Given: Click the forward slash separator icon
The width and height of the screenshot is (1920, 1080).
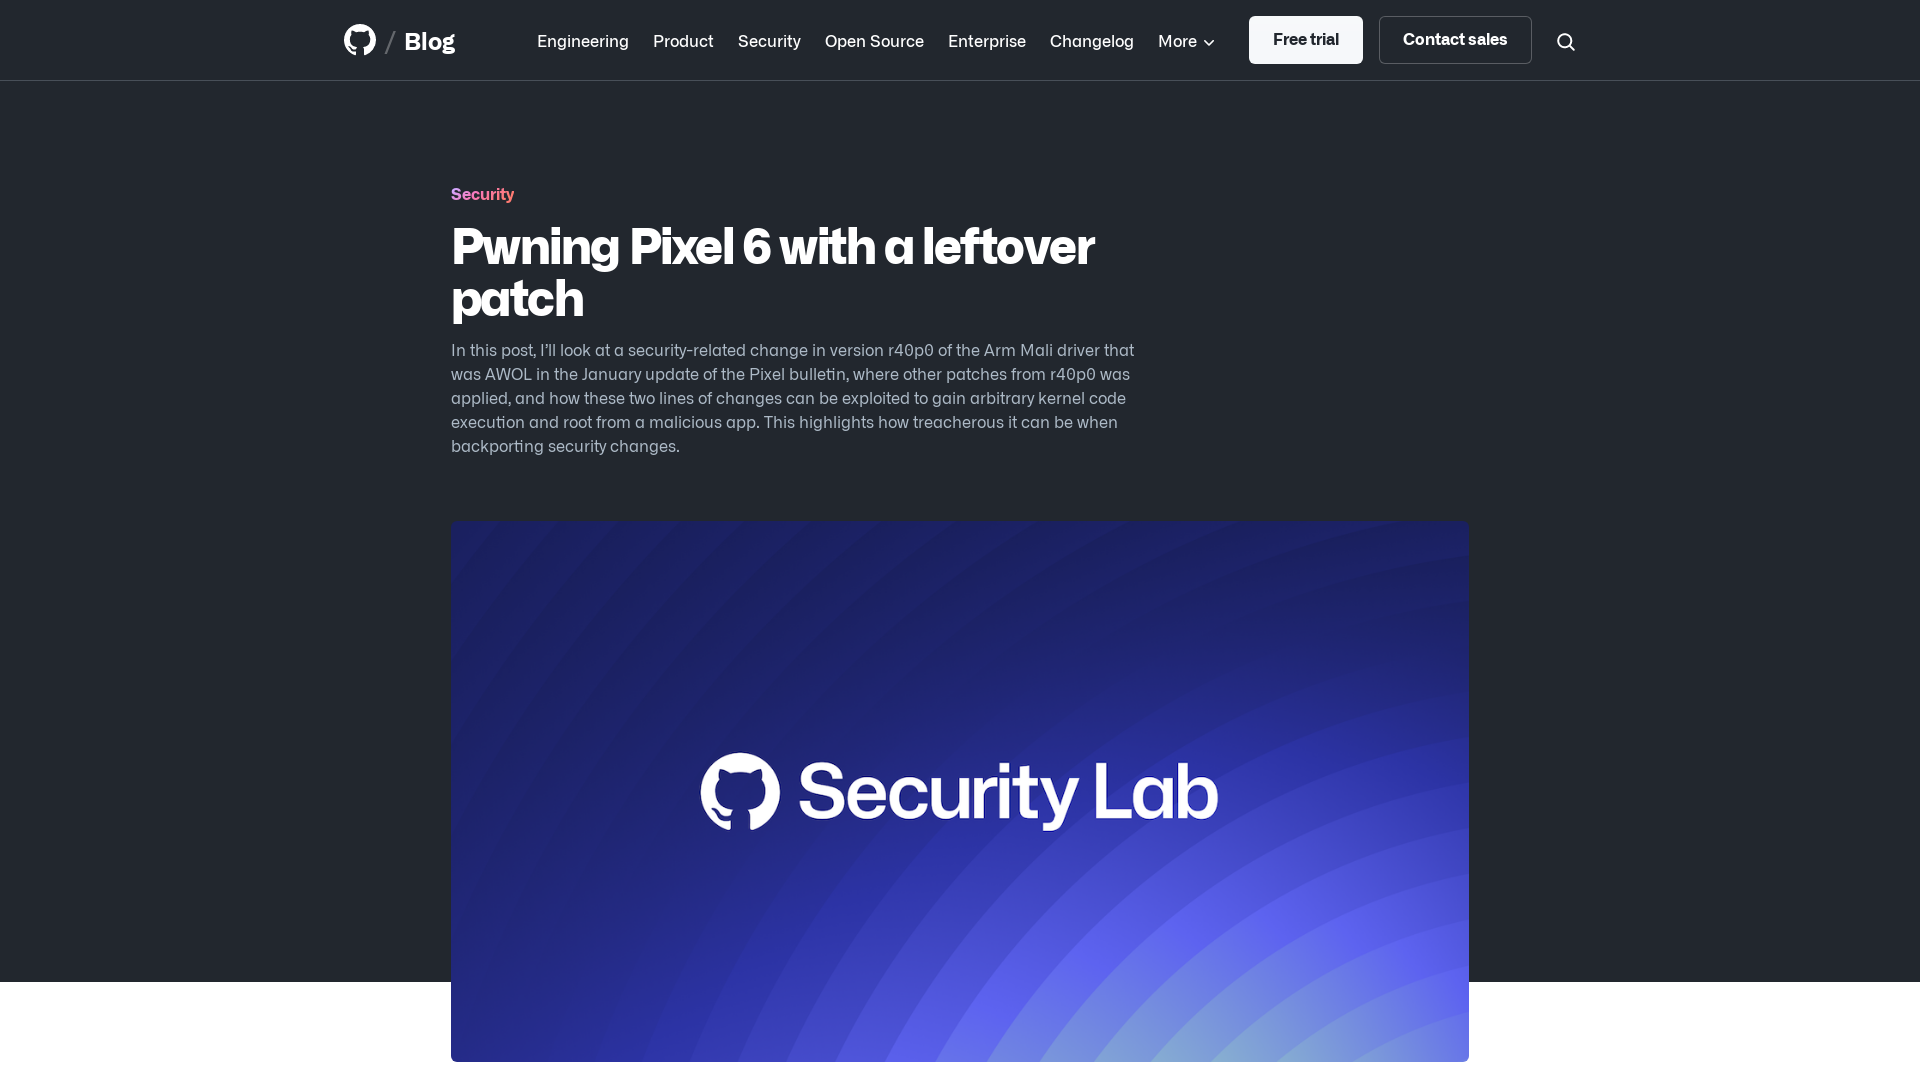Looking at the screenshot, I should (x=390, y=40).
